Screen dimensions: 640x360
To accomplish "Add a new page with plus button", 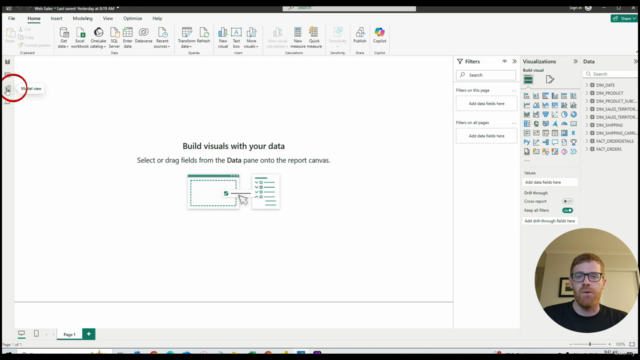I will (x=89, y=334).
